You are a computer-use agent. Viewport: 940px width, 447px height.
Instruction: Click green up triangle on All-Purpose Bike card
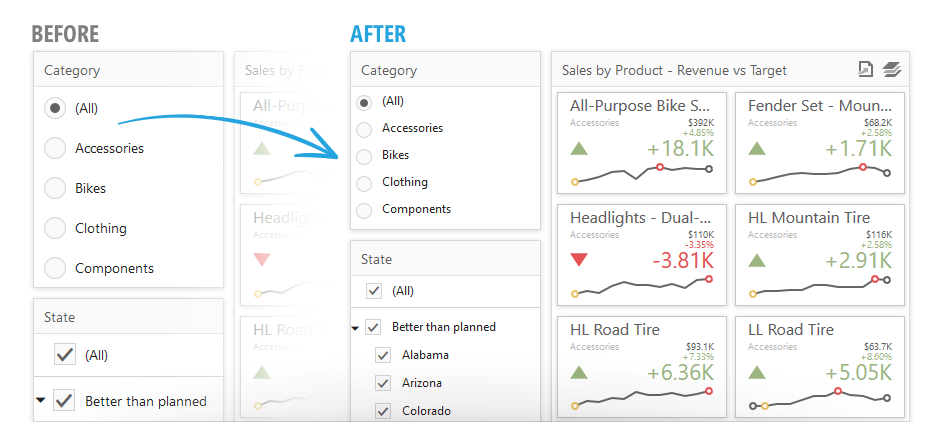point(580,149)
